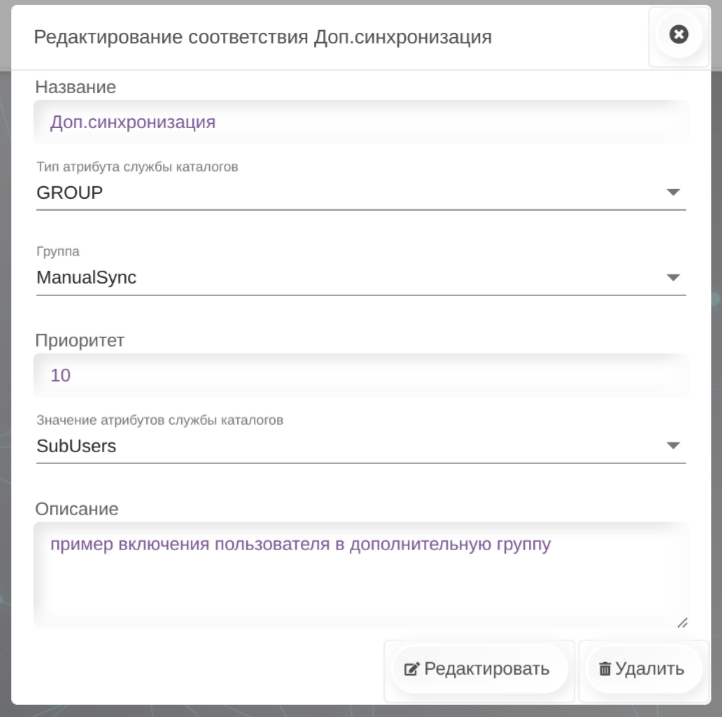722x717 pixels.
Task: Click the Приоритет label
Action: (79, 339)
